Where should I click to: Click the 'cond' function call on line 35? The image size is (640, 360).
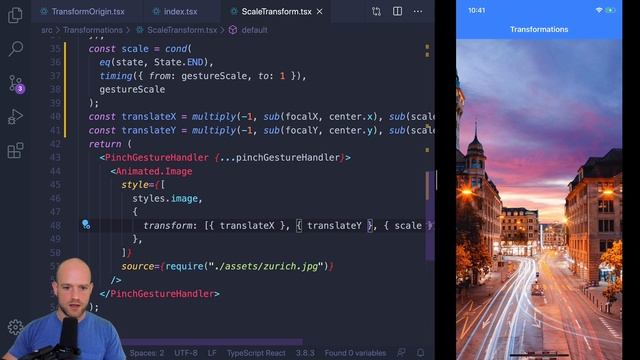pos(176,49)
